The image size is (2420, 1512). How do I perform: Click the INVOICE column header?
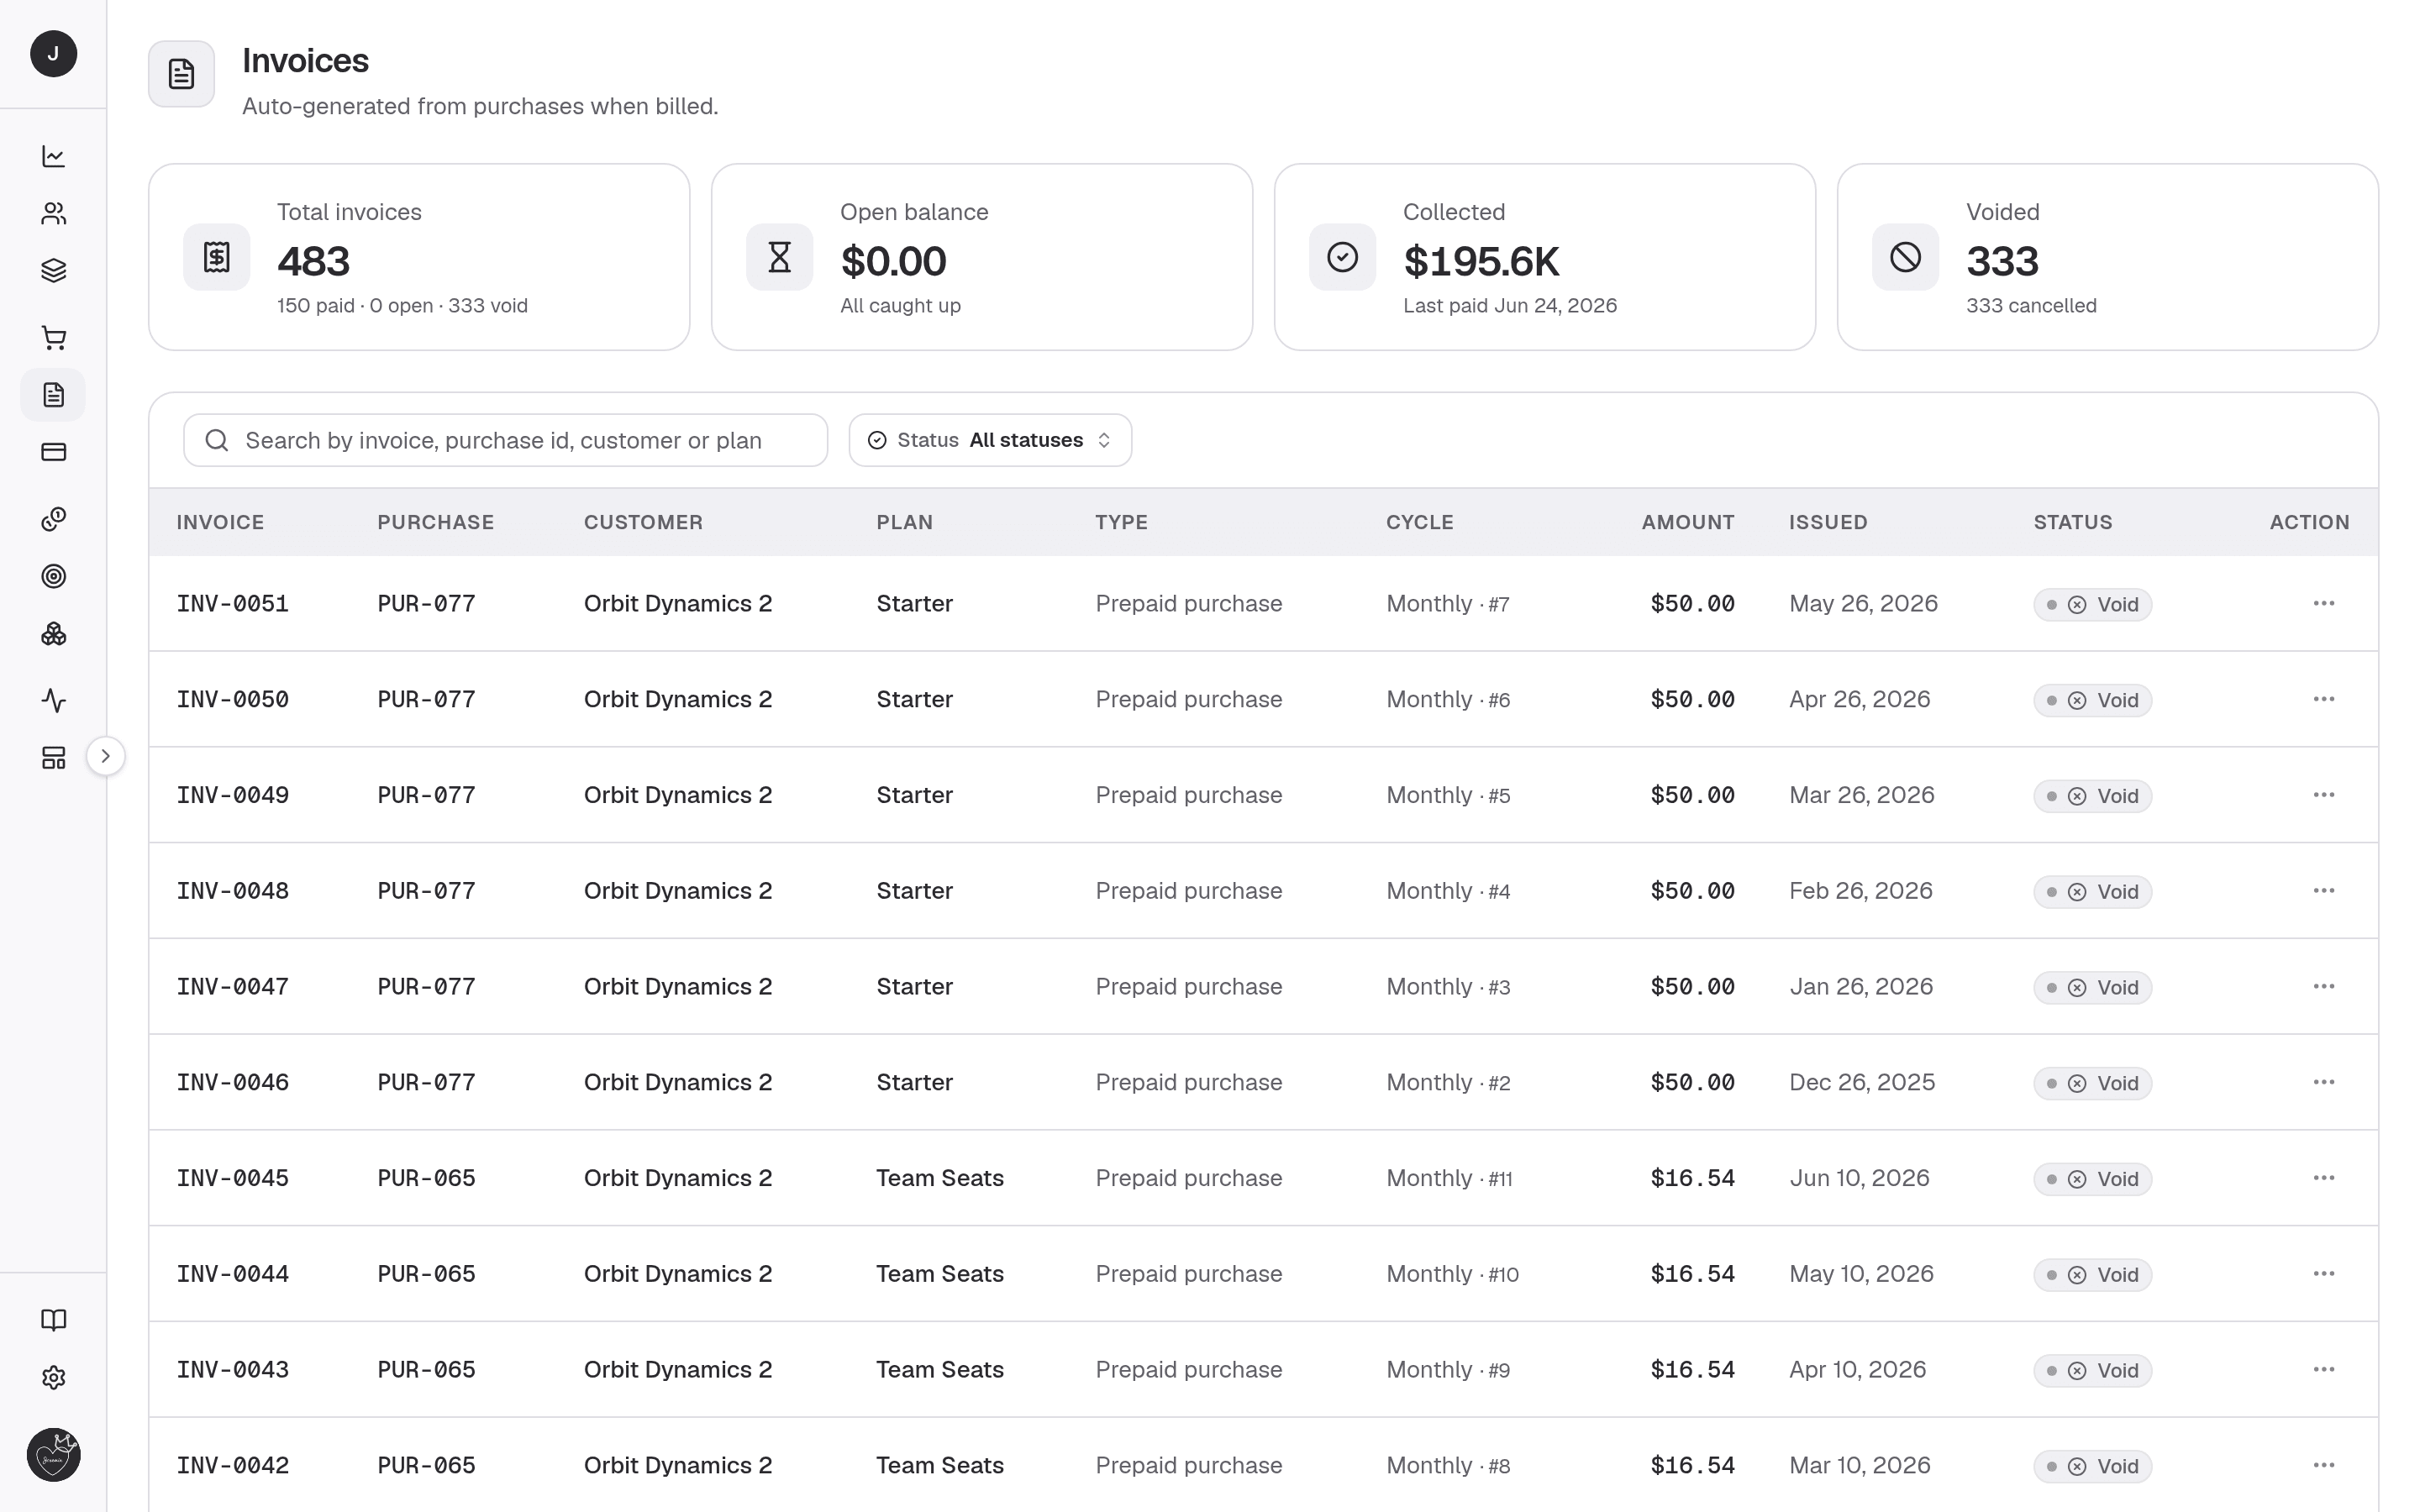tap(220, 522)
